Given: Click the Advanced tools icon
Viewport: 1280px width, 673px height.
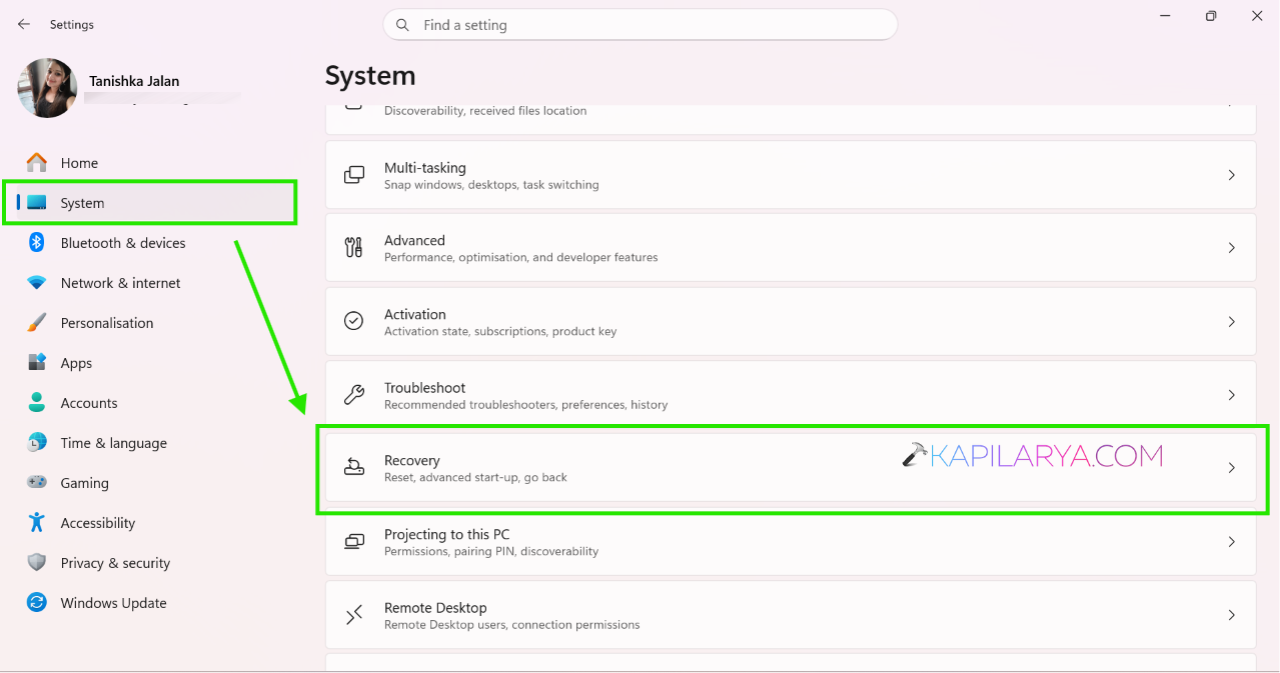Looking at the screenshot, I should pyautogui.click(x=354, y=248).
